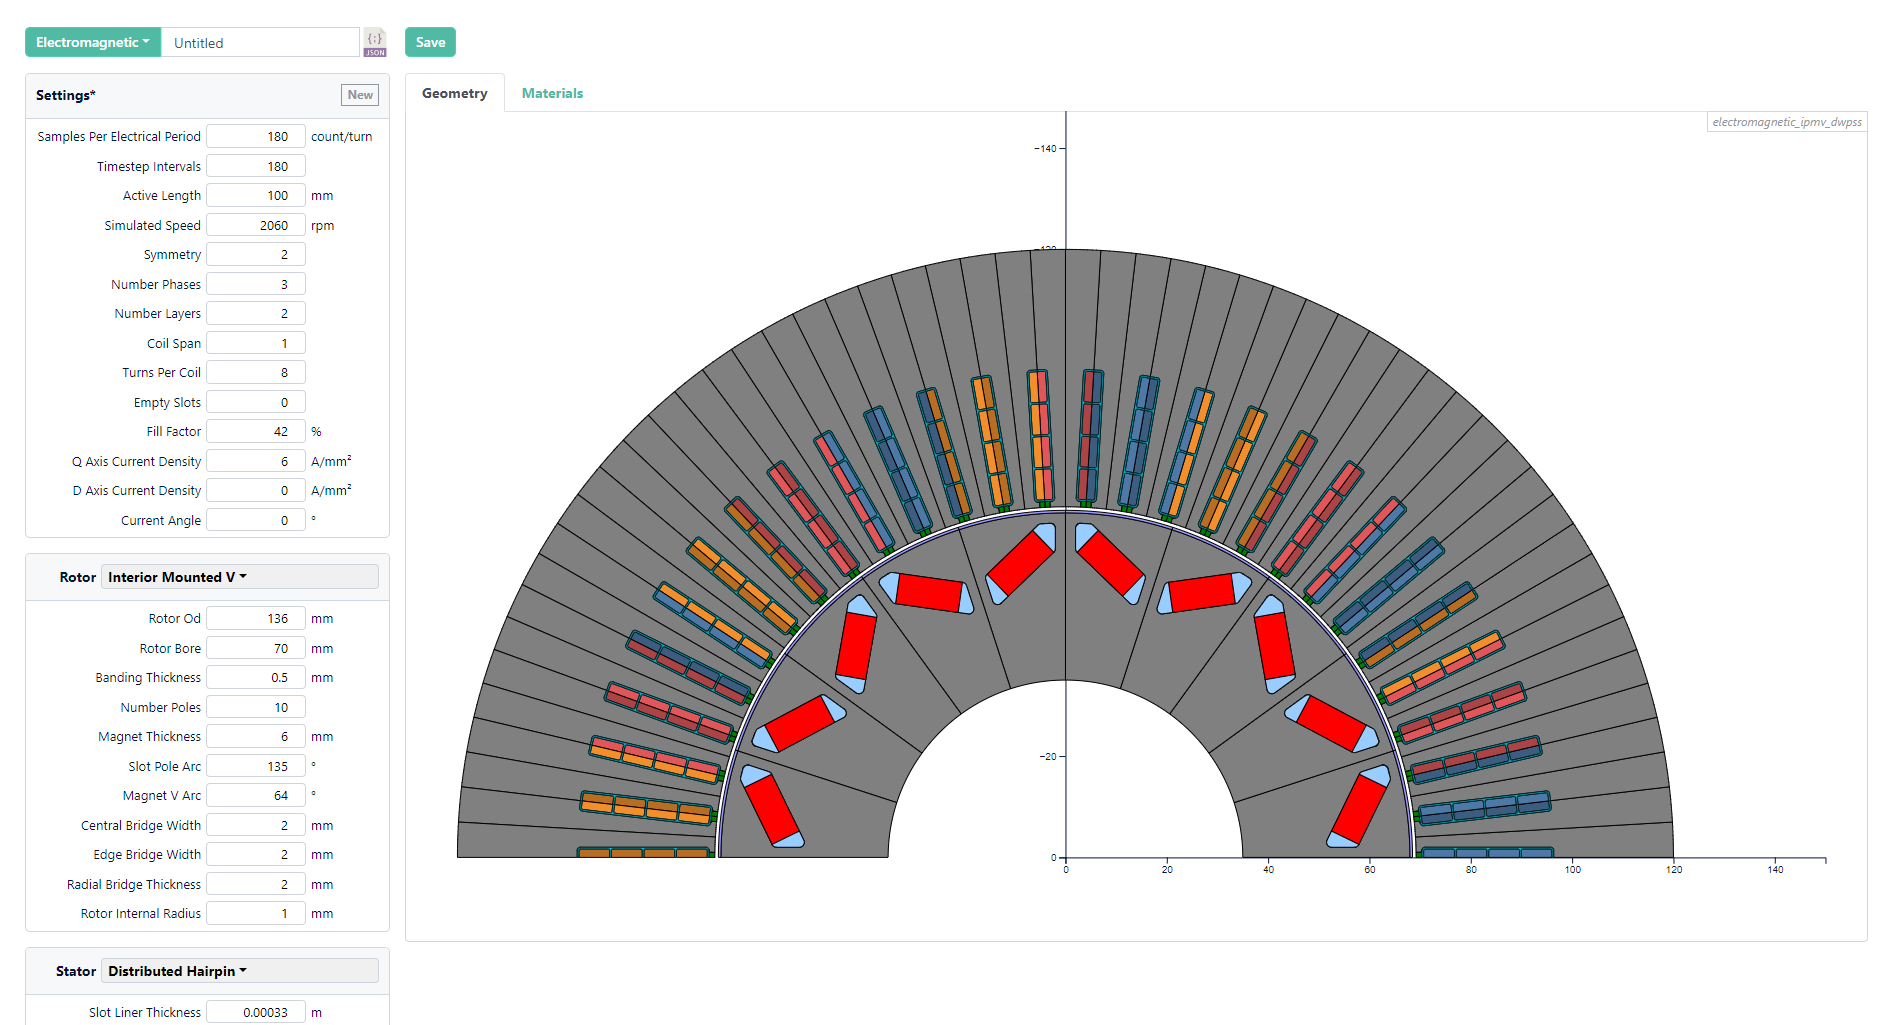
Task: Click the JSON export icon
Action: point(375,42)
